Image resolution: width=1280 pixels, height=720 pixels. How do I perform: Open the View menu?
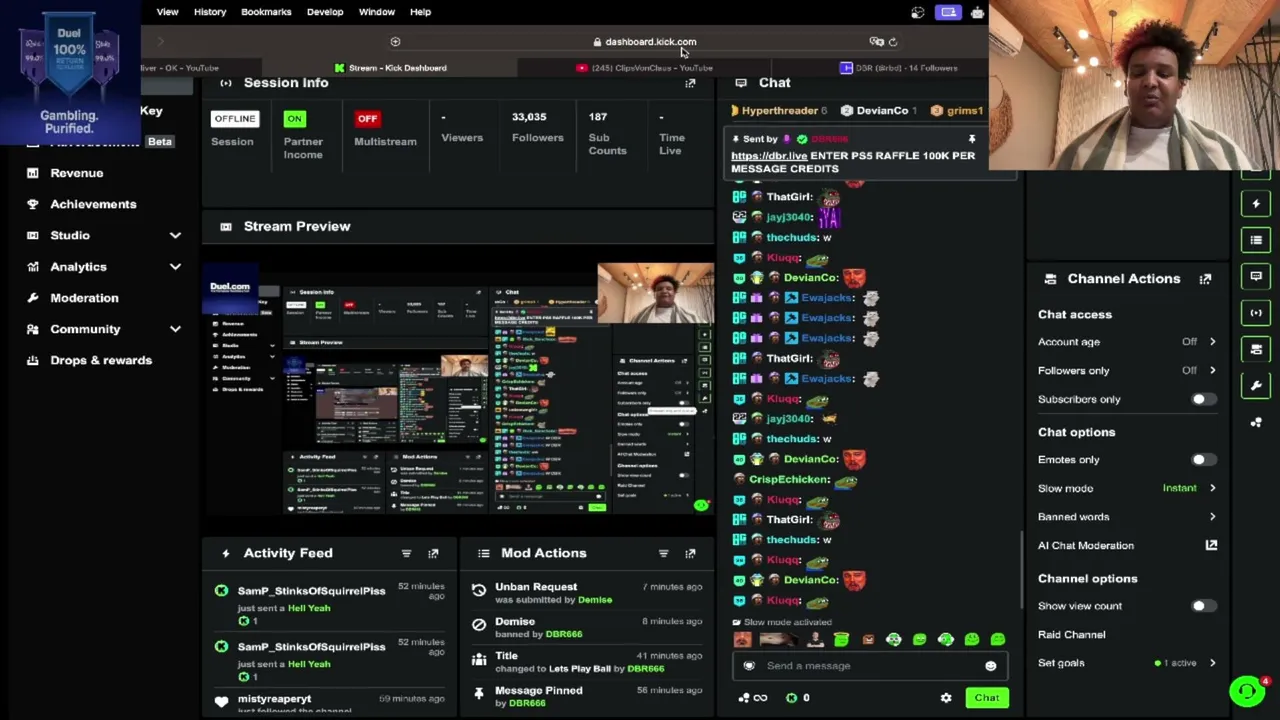[167, 12]
